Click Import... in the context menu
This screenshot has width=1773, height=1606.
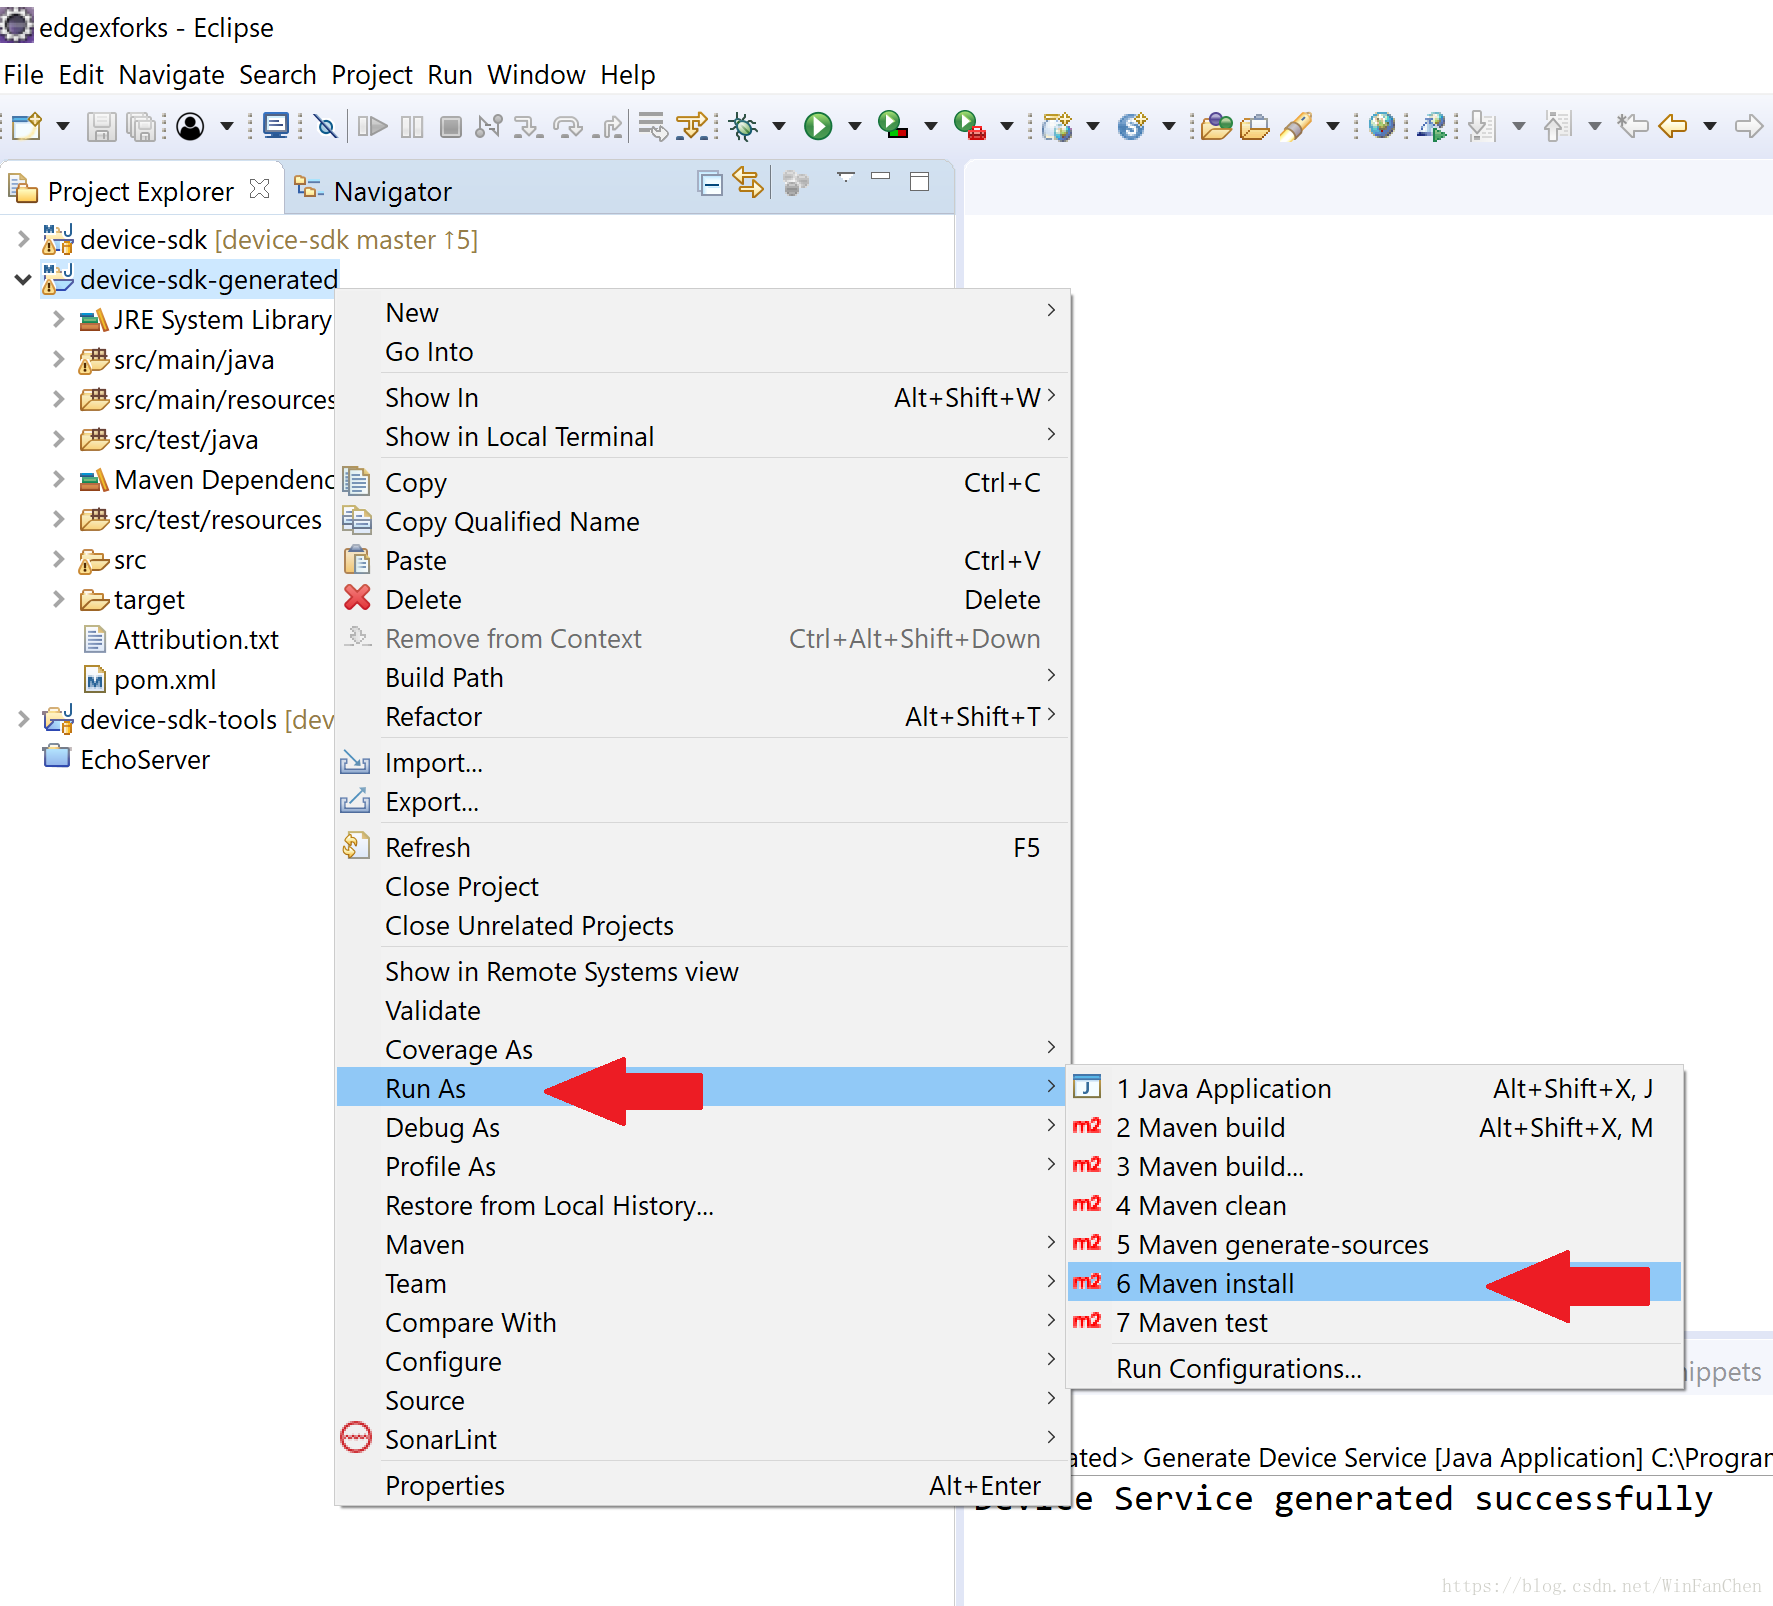click(x=703, y=761)
